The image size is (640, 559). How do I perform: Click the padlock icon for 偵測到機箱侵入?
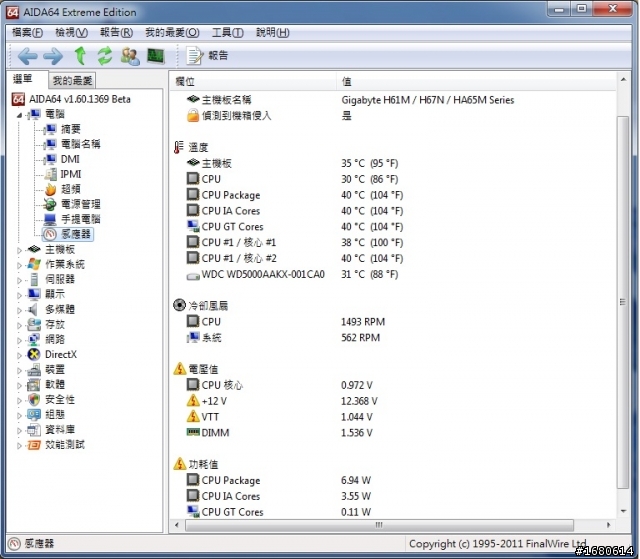(x=193, y=115)
